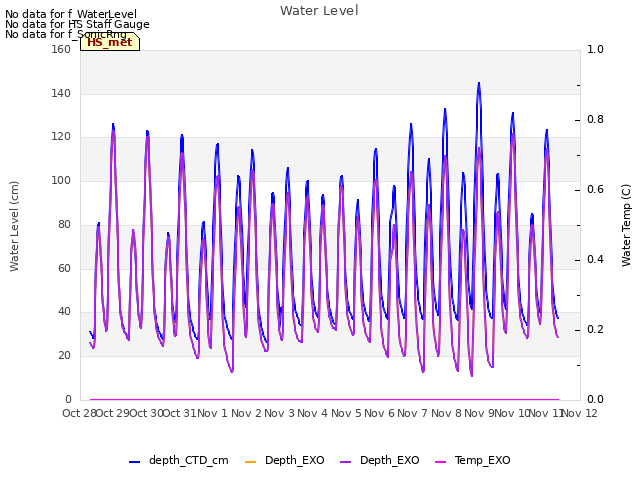Click the Nov 5 x-axis tick label
Viewport: 640px width, 480px height.
point(346,413)
